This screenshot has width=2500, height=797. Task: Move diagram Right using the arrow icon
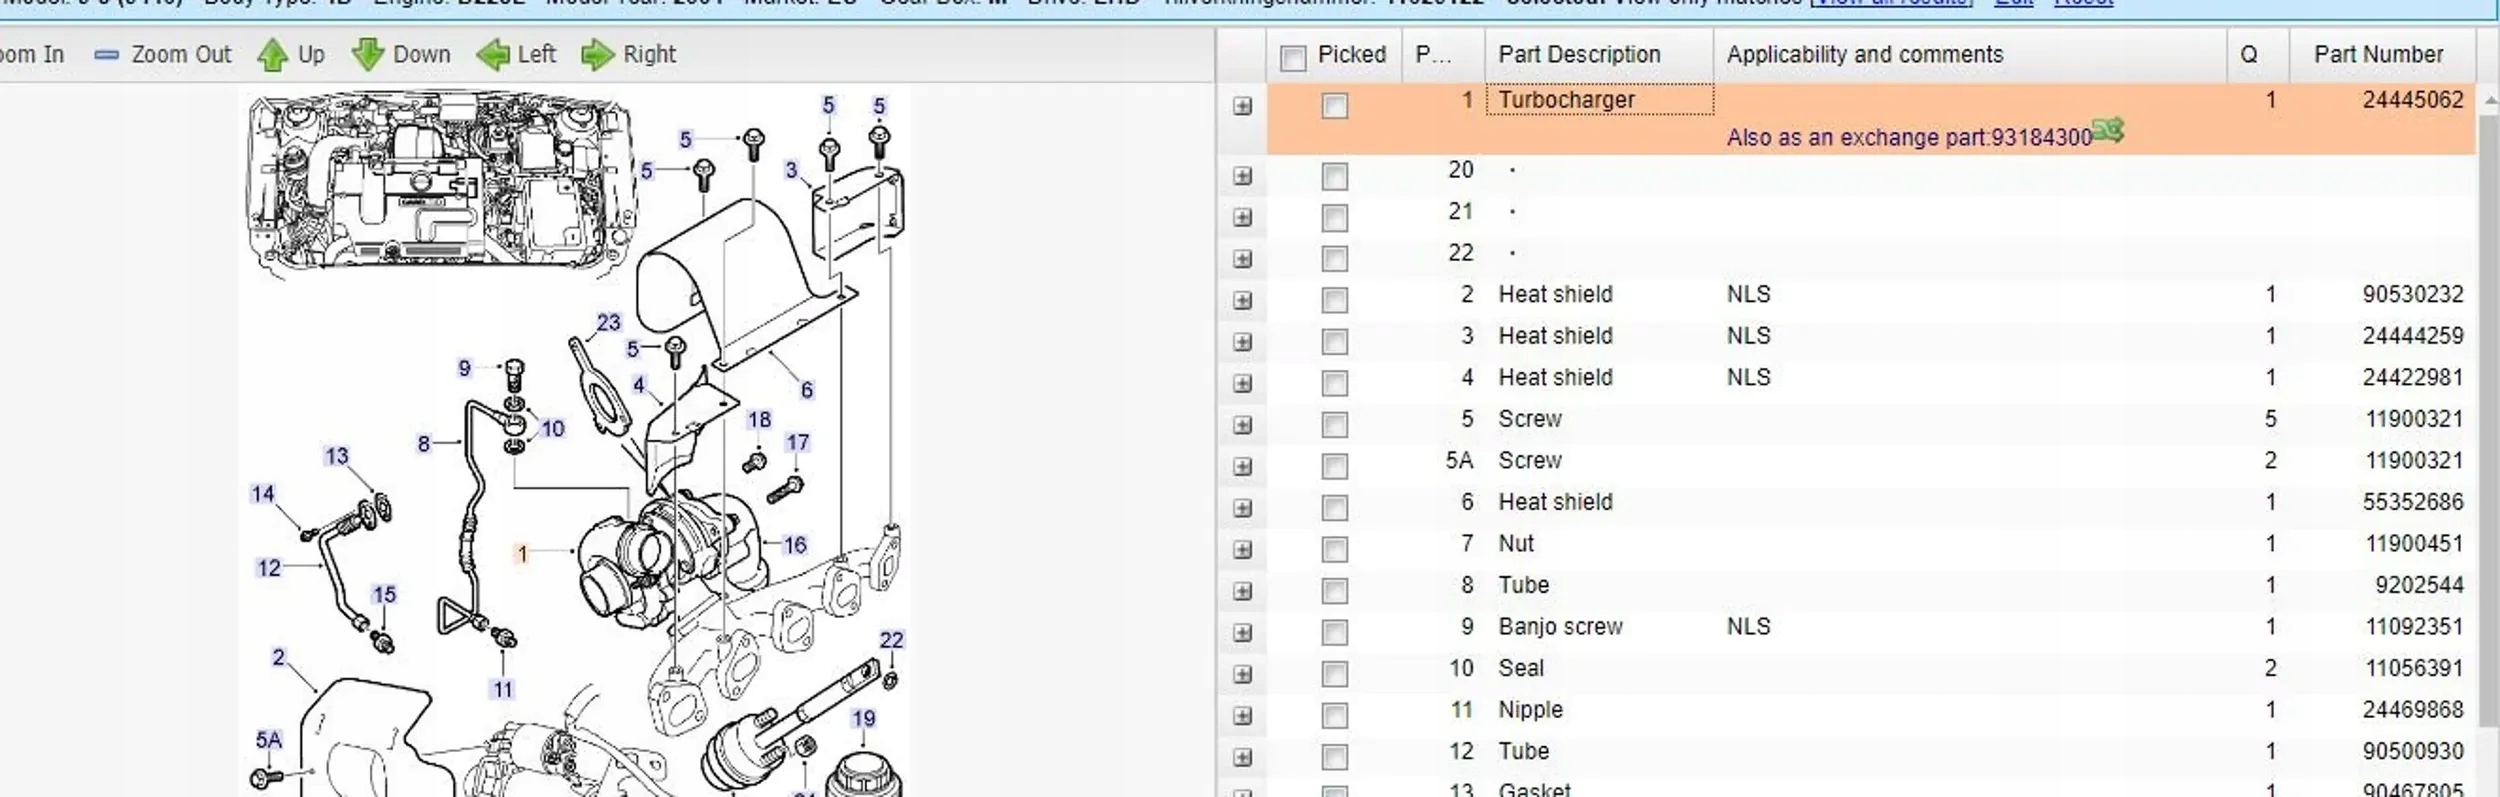[597, 55]
